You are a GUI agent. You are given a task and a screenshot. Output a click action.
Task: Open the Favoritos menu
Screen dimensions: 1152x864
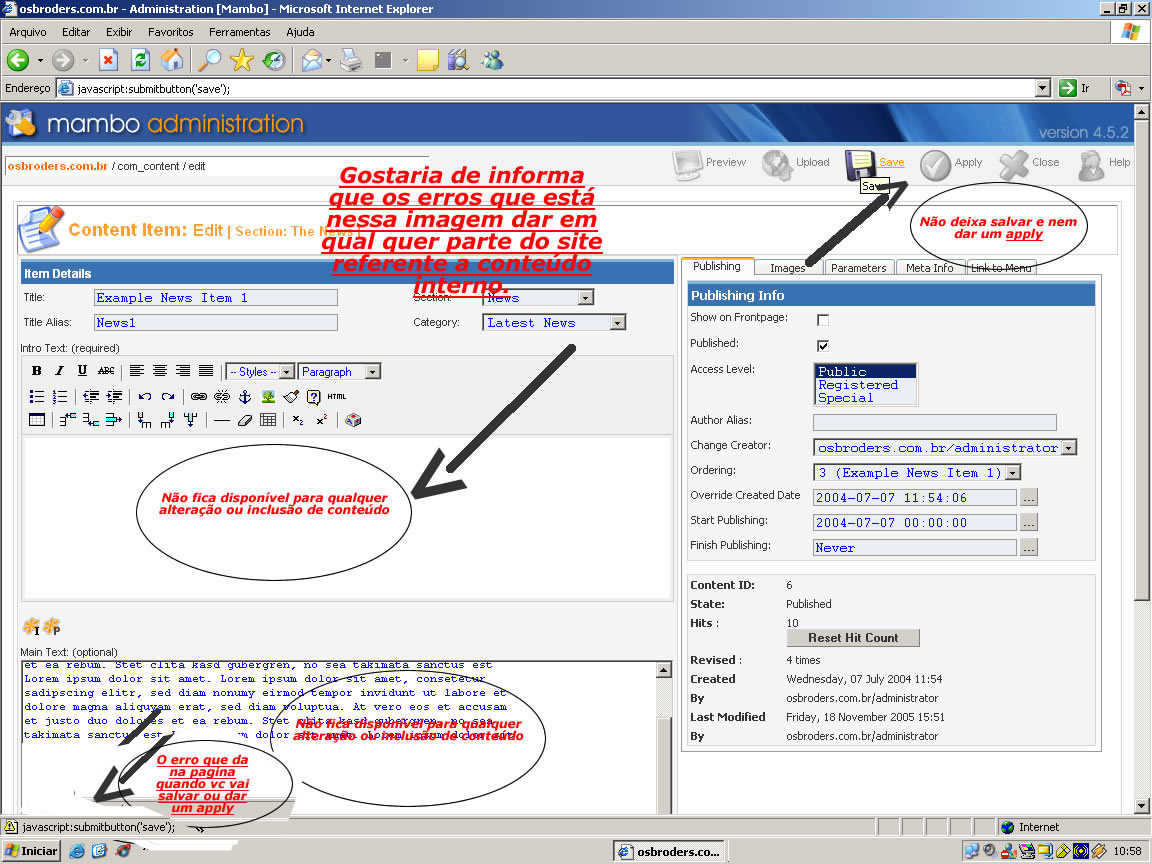point(170,32)
